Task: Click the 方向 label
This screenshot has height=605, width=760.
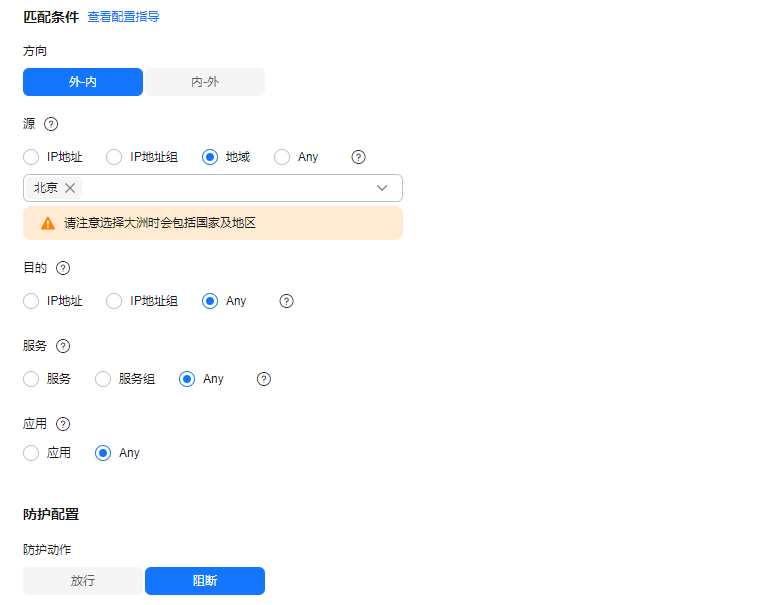Action: coord(35,51)
